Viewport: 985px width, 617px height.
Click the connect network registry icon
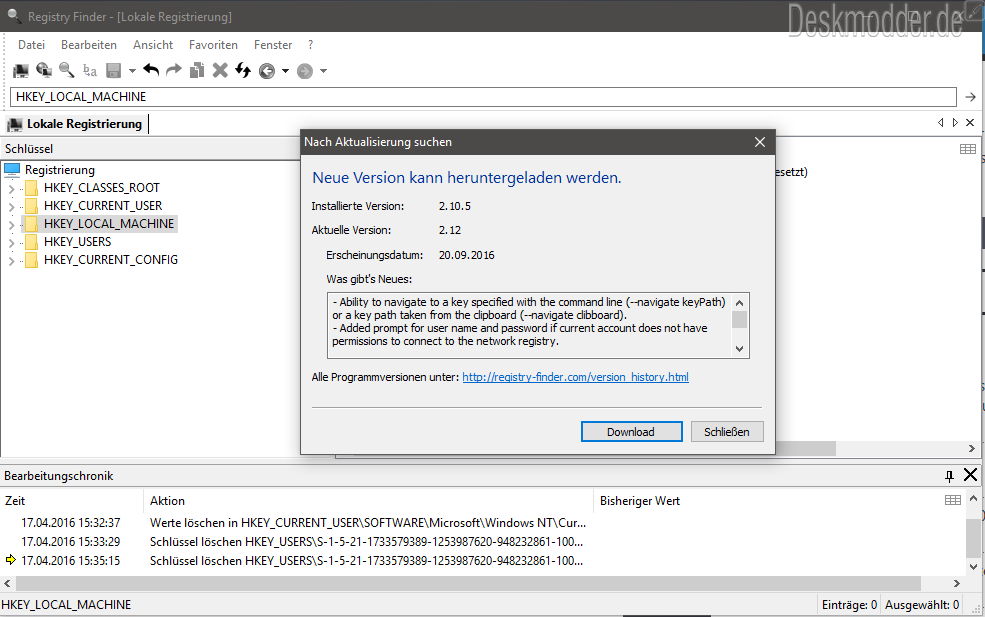43,70
